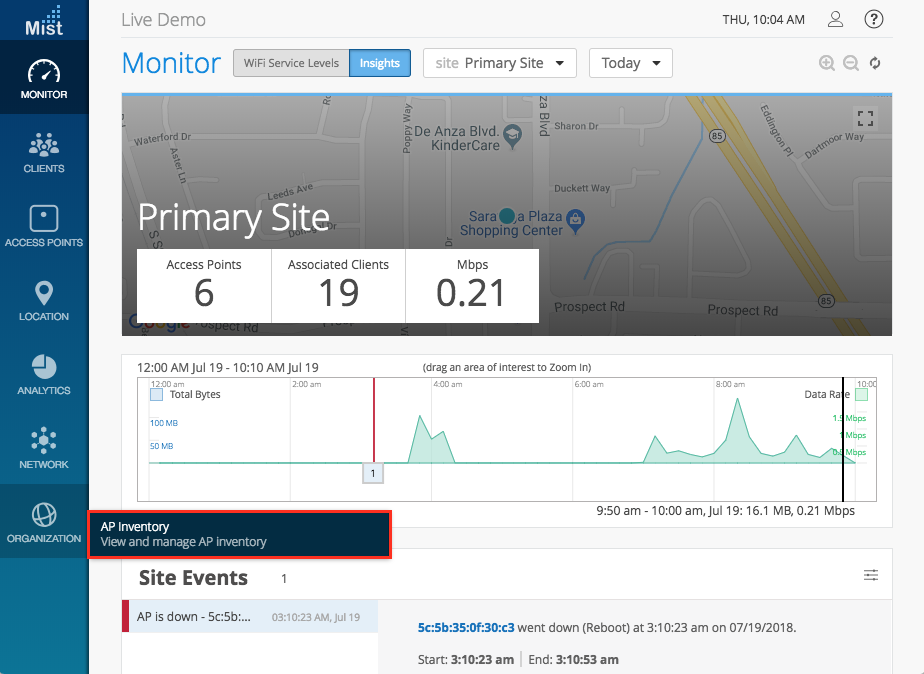The image size is (924, 674).
Task: Open the user account icon
Action: (x=836, y=19)
